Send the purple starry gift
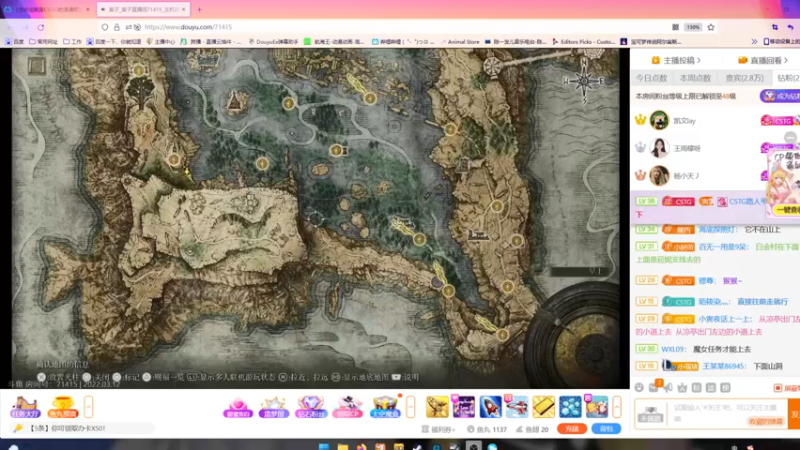Image resolution: width=800 pixels, height=450 pixels. coord(463,407)
